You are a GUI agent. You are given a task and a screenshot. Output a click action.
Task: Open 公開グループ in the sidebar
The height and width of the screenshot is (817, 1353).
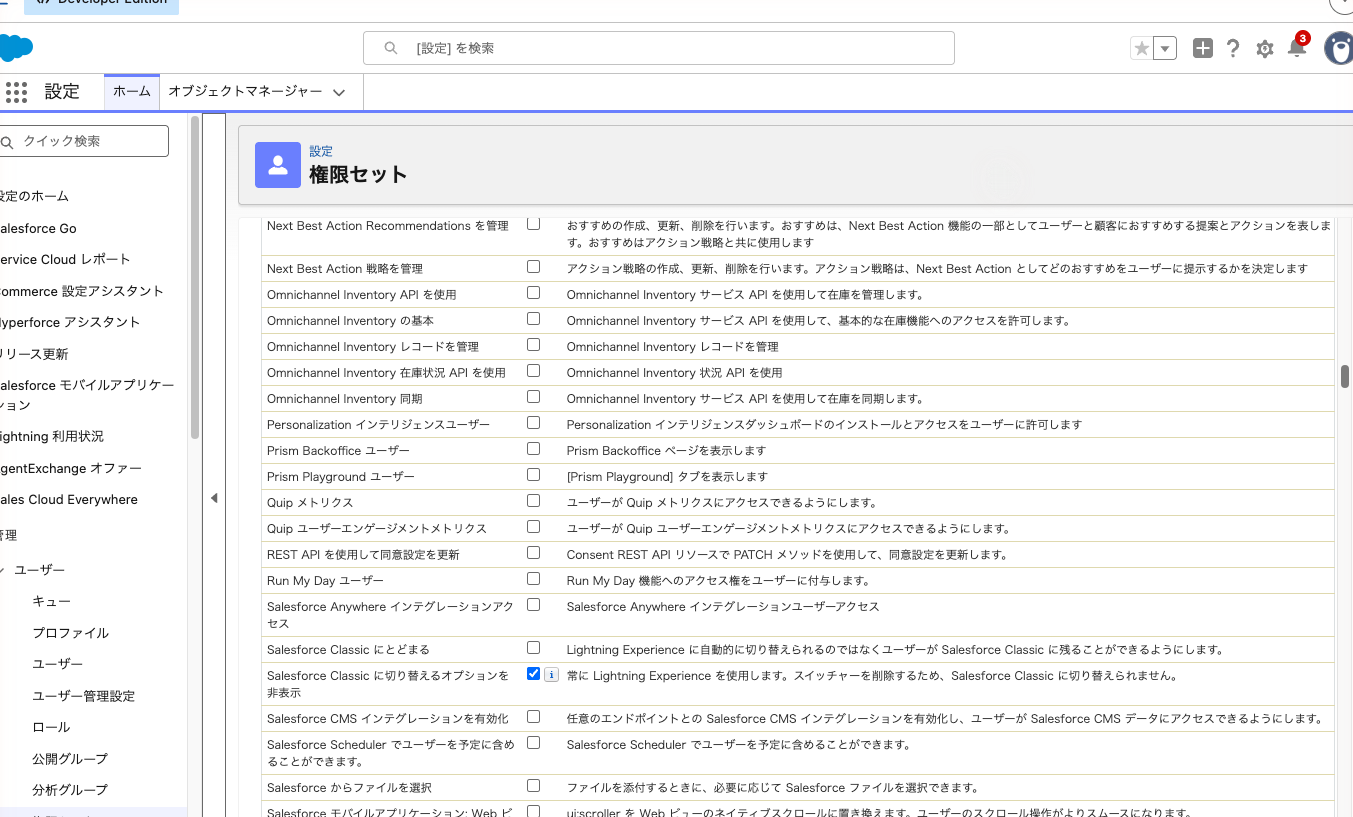[70, 759]
